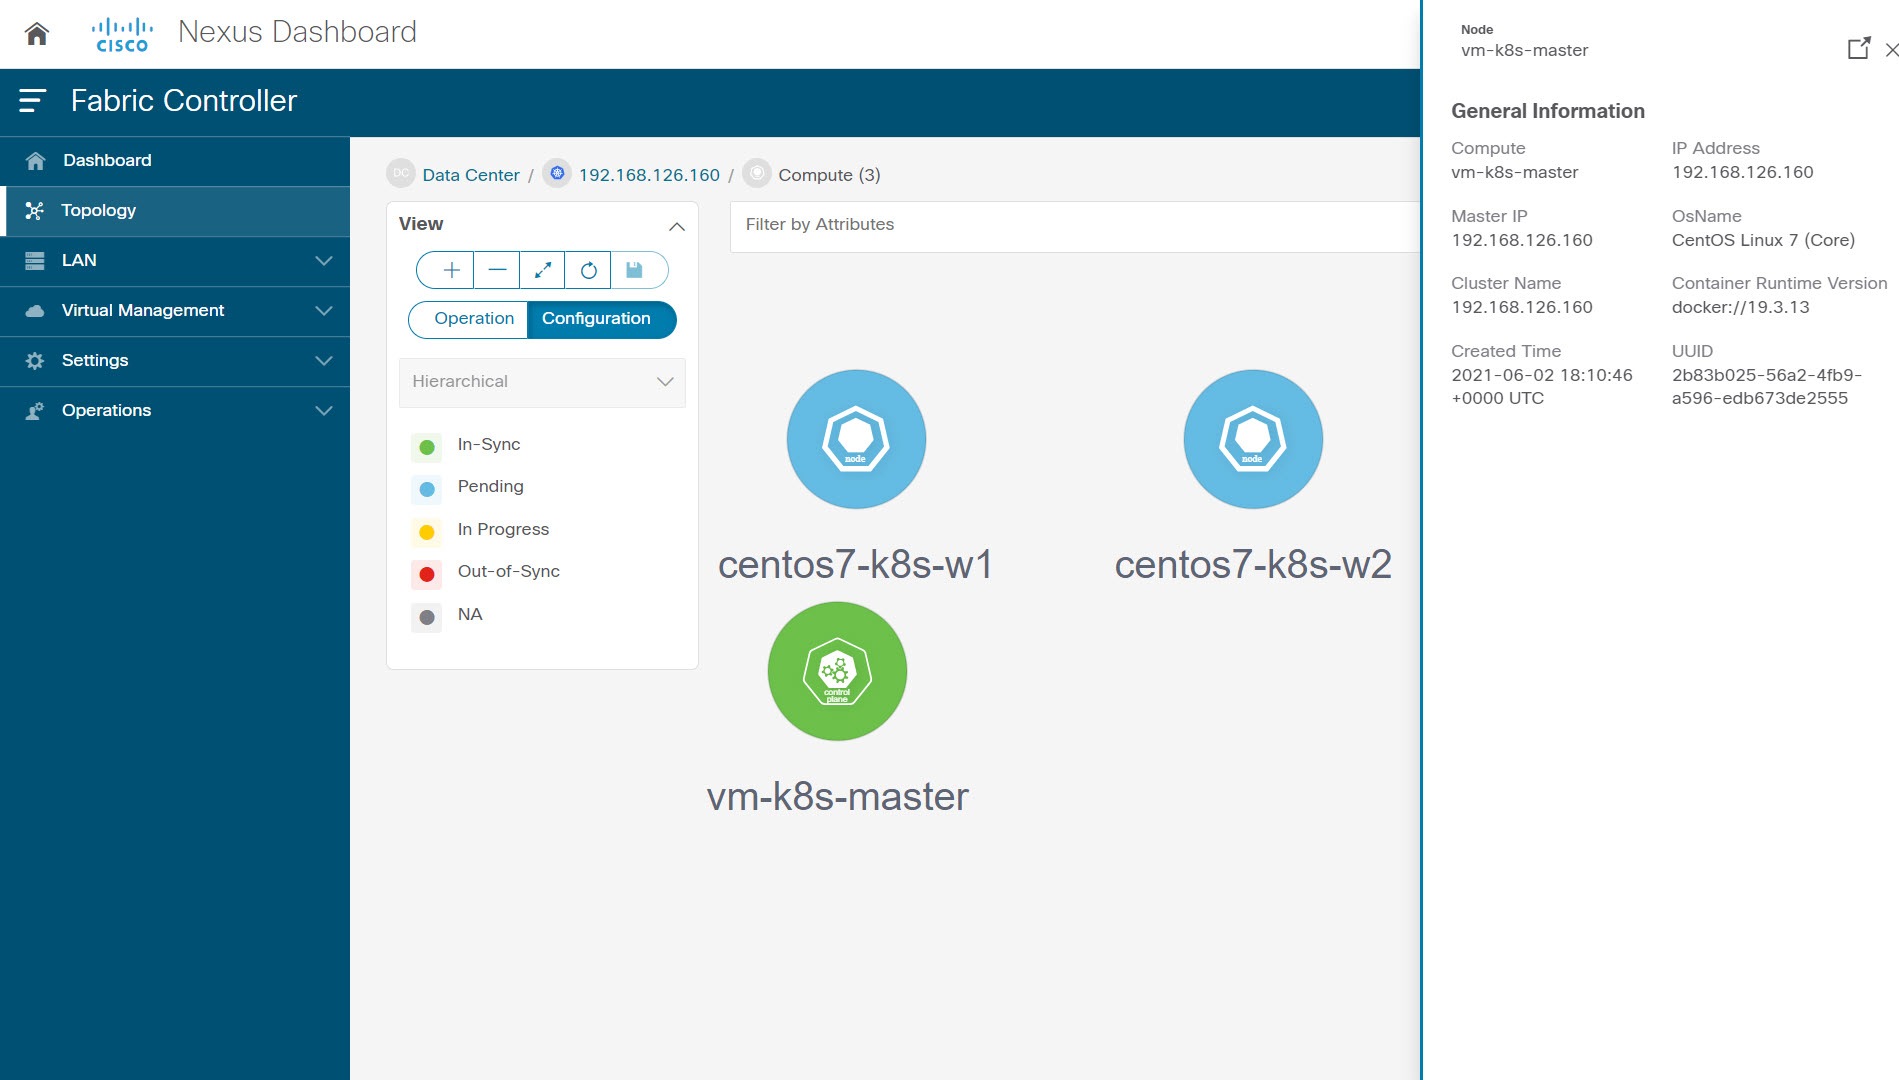Open the Data Center breadcrumb link
This screenshot has width=1899, height=1080.
[x=471, y=175]
